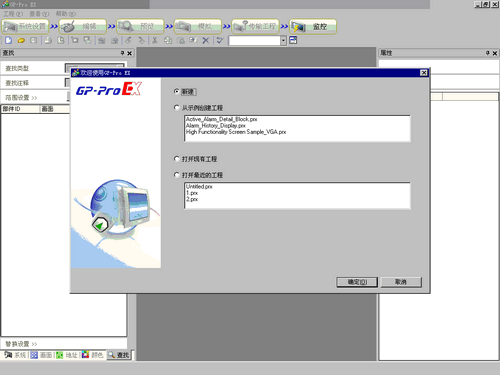Click the 系统设置 workflow step button
Viewport: 500px width, 375px height.
pos(25,26)
